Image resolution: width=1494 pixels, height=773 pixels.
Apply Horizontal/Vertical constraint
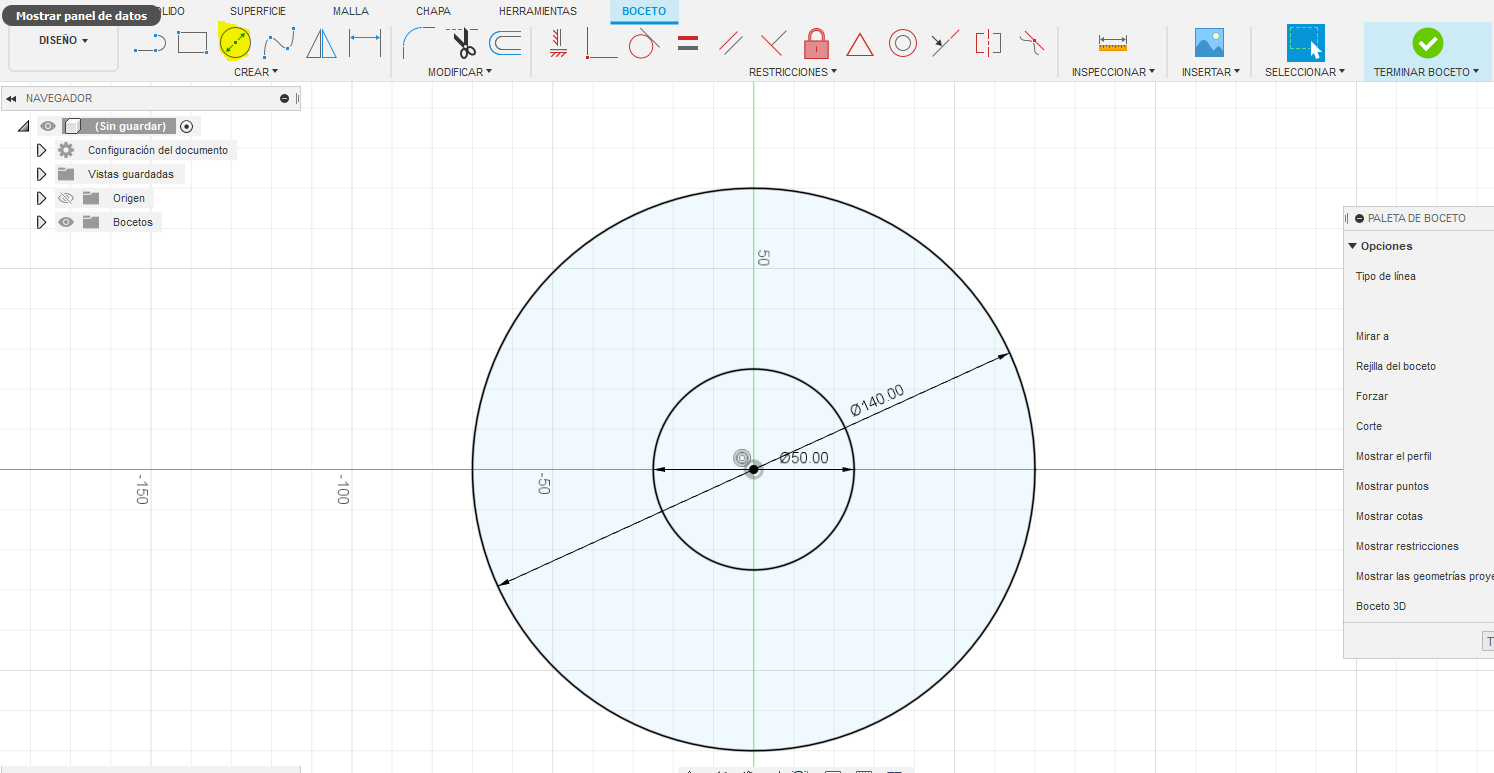click(601, 43)
